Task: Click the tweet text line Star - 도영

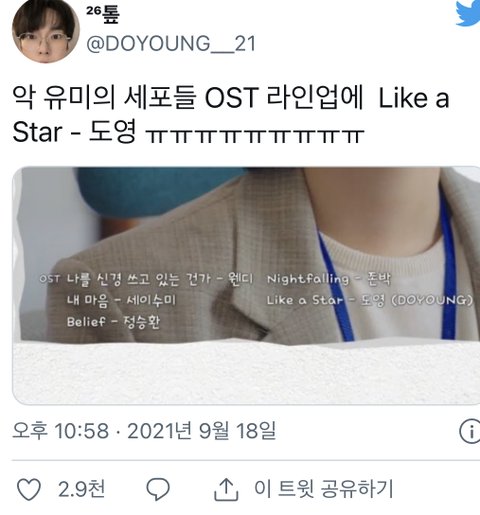Action: click(75, 132)
